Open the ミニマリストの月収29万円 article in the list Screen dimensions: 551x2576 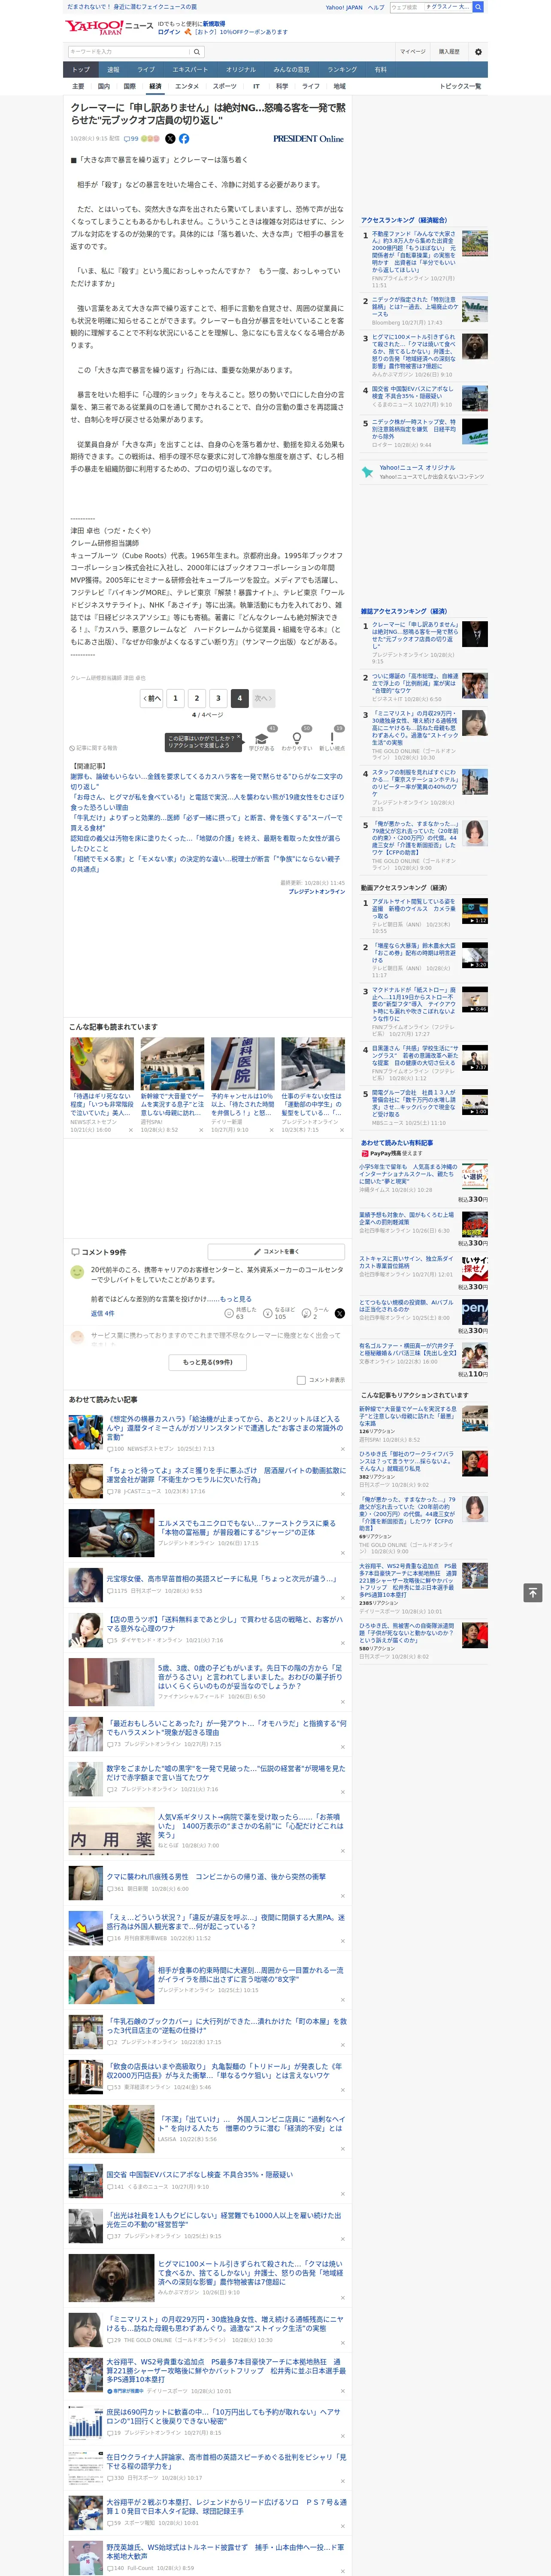[225, 2323]
